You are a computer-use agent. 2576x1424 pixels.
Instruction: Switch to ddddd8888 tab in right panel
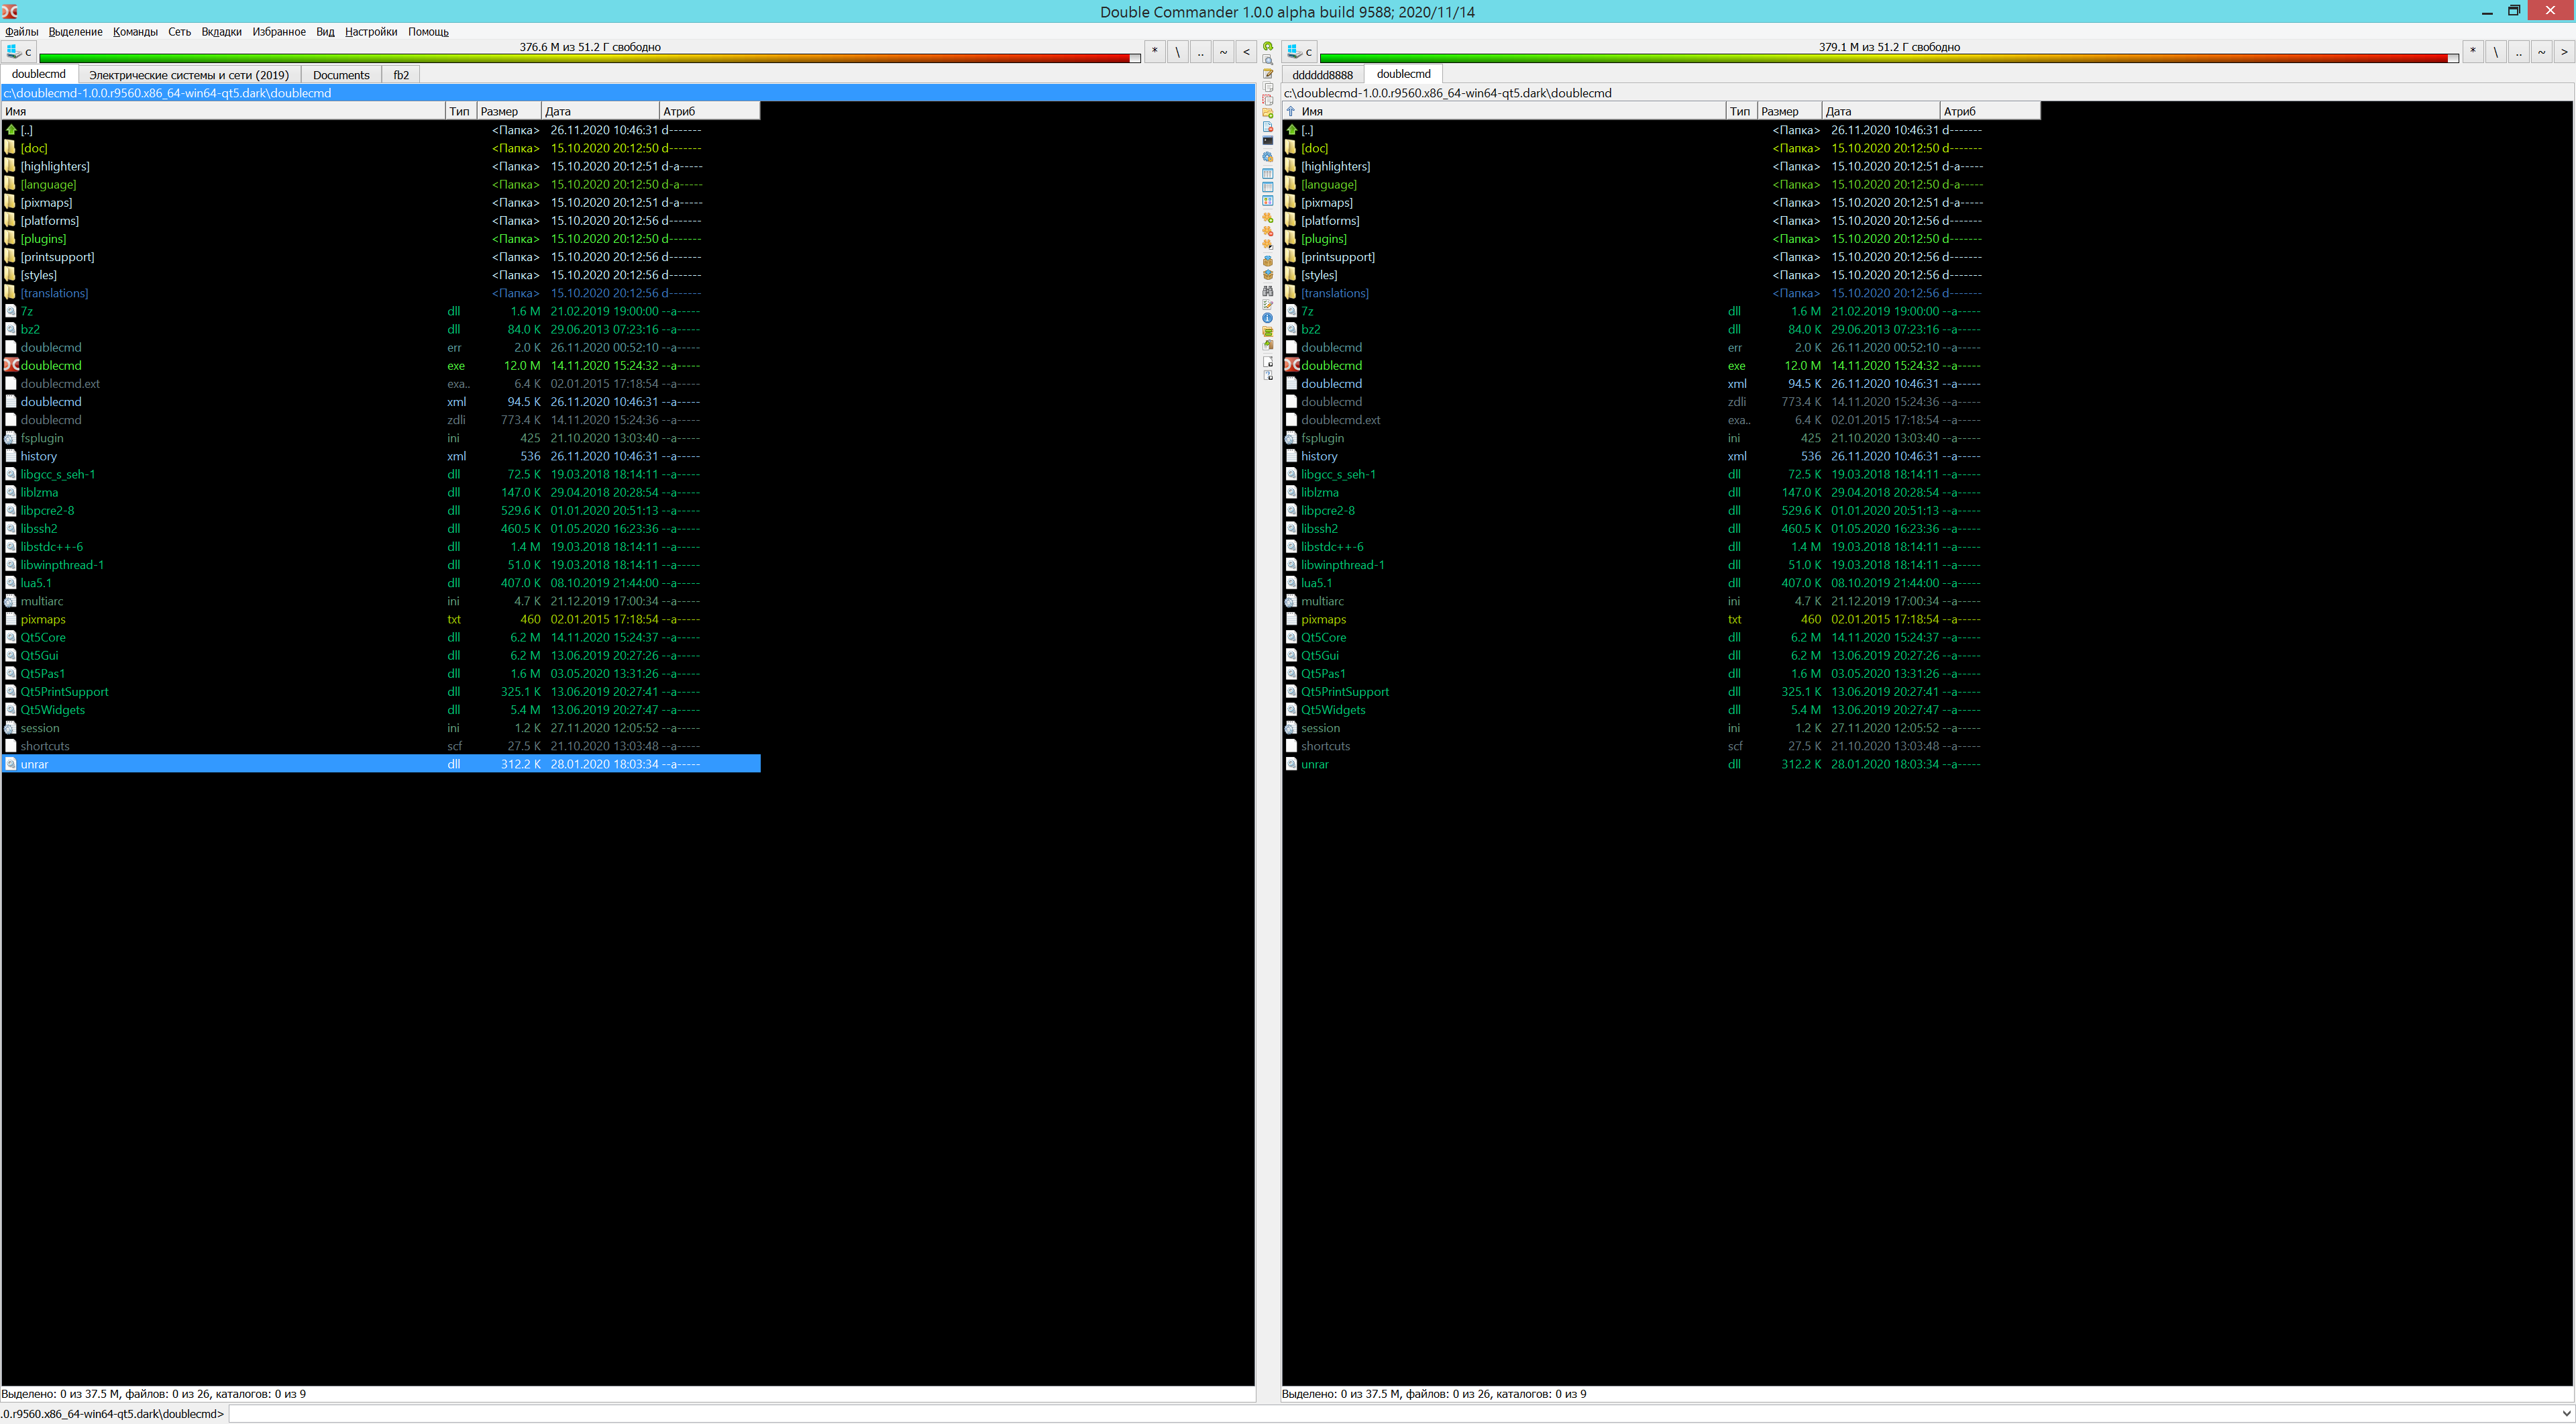click(x=1322, y=75)
